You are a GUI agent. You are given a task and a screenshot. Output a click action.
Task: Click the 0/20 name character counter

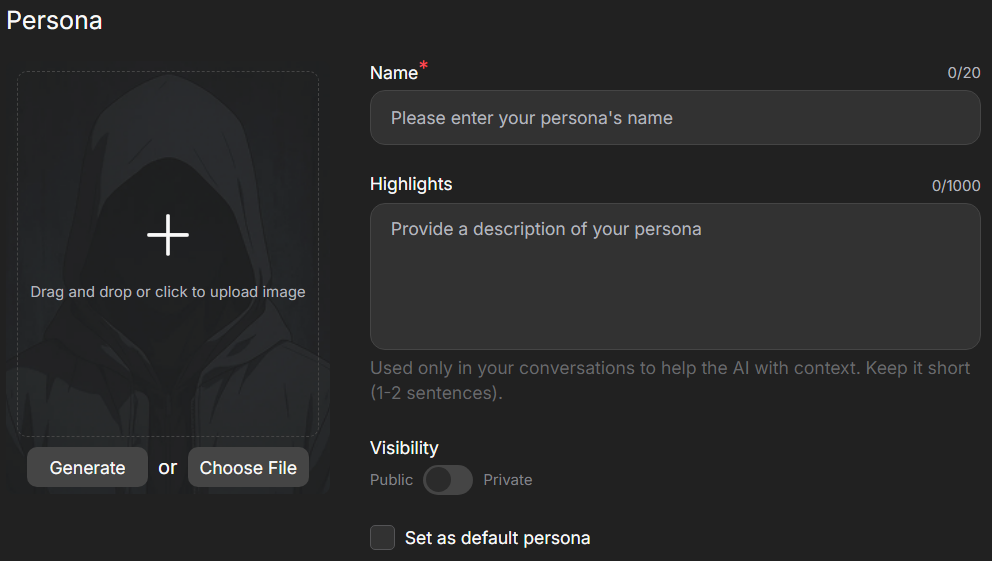pyautogui.click(x=964, y=73)
